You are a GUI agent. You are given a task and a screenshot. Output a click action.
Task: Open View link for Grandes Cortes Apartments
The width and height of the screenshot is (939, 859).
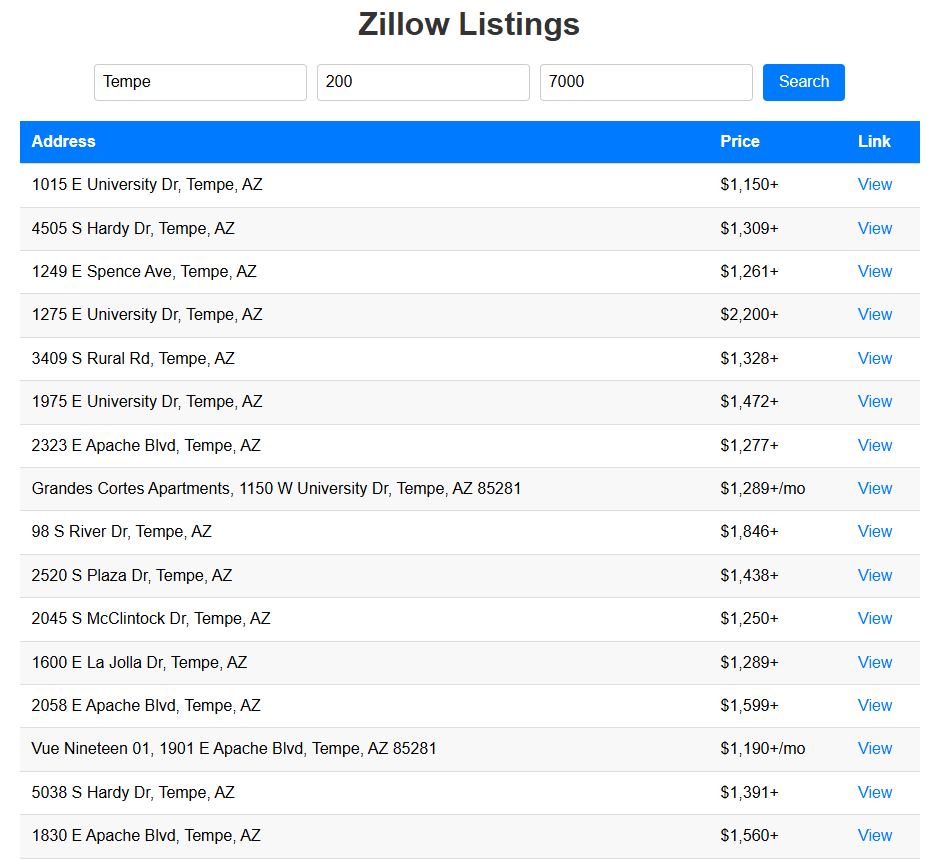pyautogui.click(x=874, y=488)
